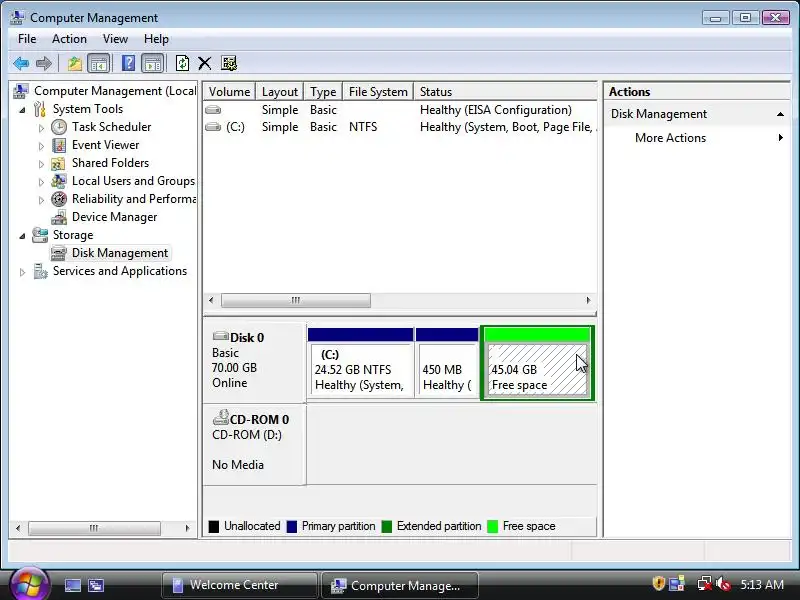Expand the Services and Applications node
Image resolution: width=800 pixels, height=600 pixels.
coord(22,272)
